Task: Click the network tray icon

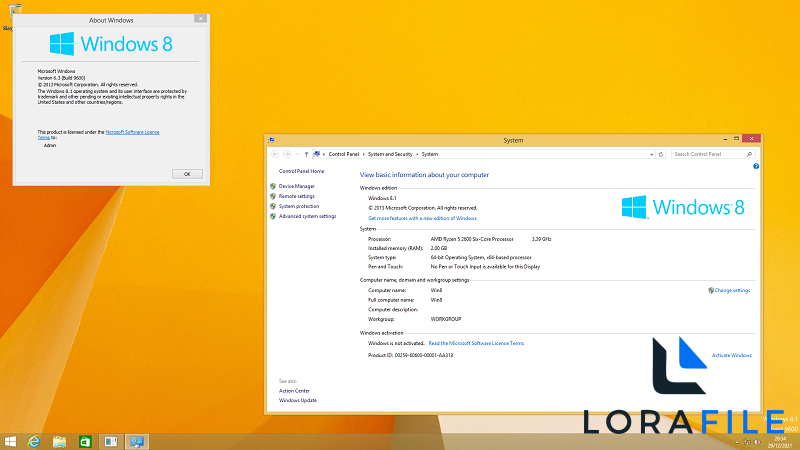Action: pos(747,442)
